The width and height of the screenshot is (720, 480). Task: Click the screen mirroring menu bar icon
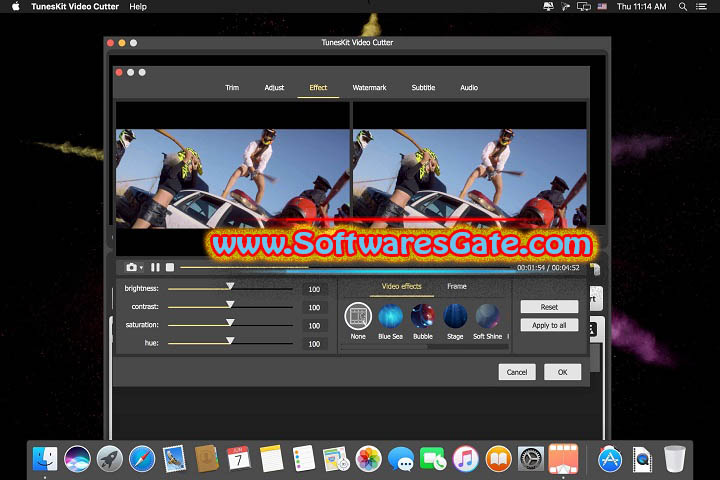pos(584,6)
